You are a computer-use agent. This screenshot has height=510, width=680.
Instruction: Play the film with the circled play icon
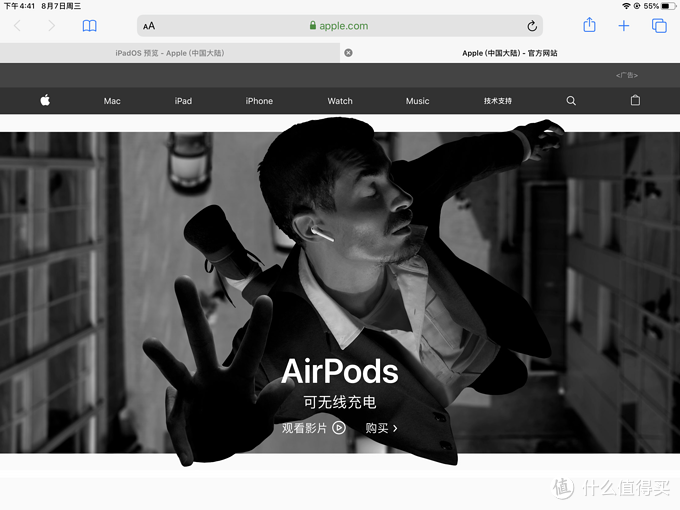pyautogui.click(x=339, y=428)
